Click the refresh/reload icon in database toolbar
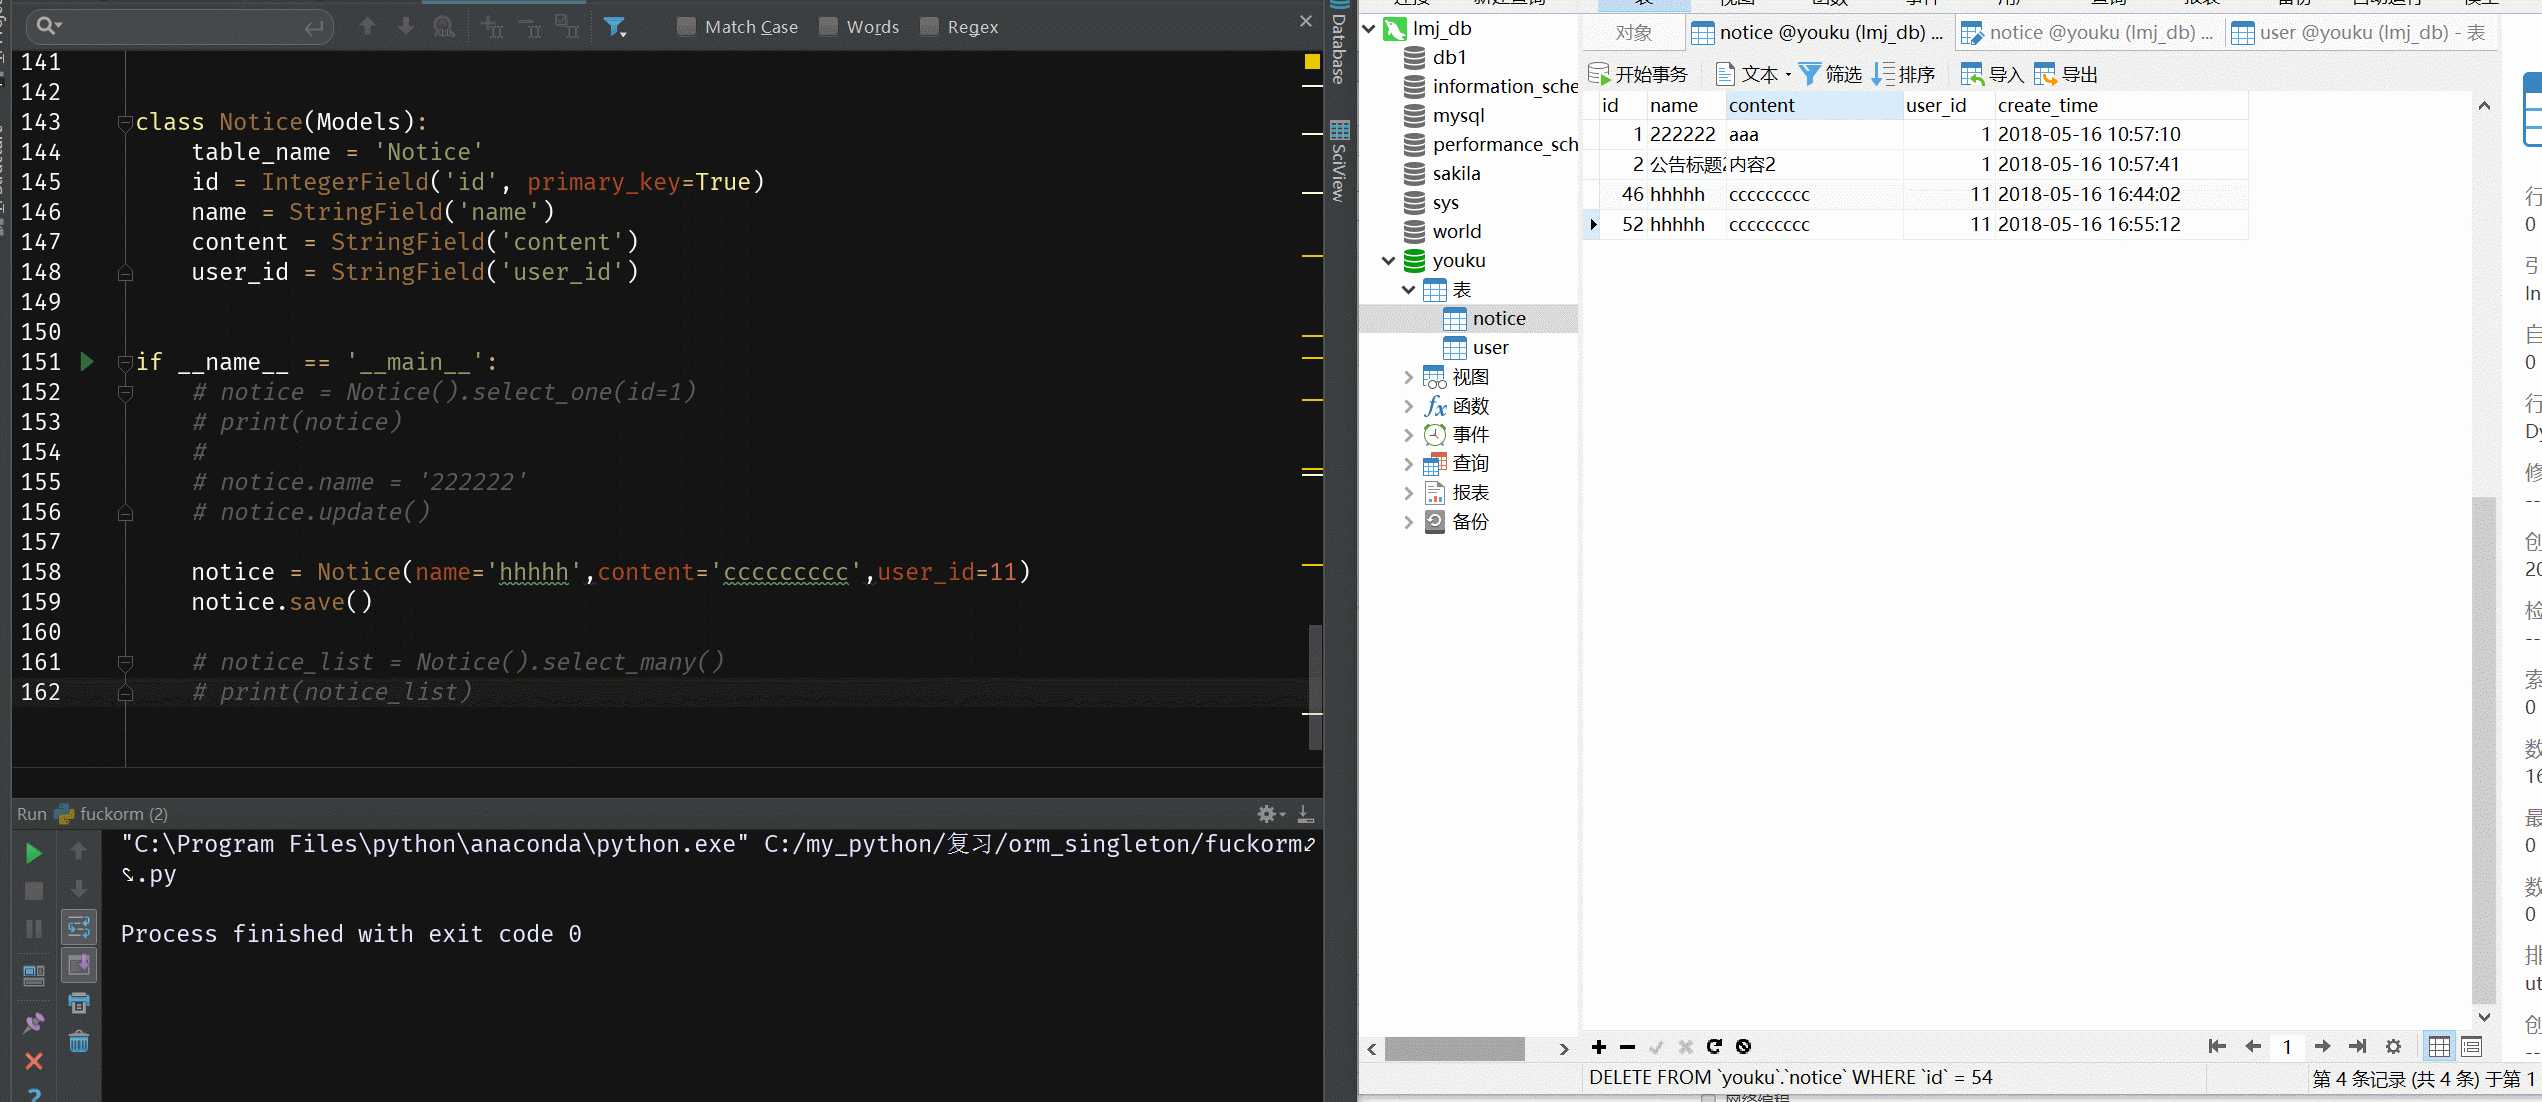This screenshot has height=1102, width=2542. [1714, 1045]
